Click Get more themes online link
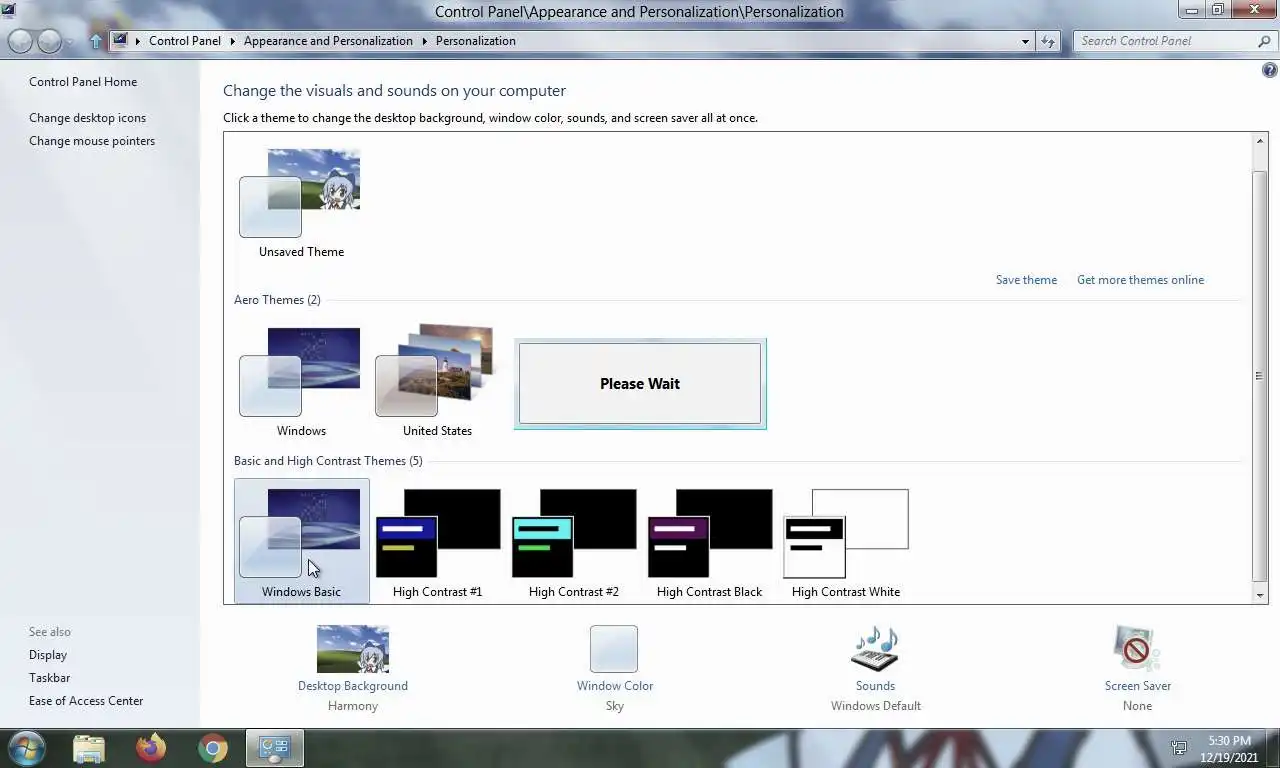 tap(1140, 280)
